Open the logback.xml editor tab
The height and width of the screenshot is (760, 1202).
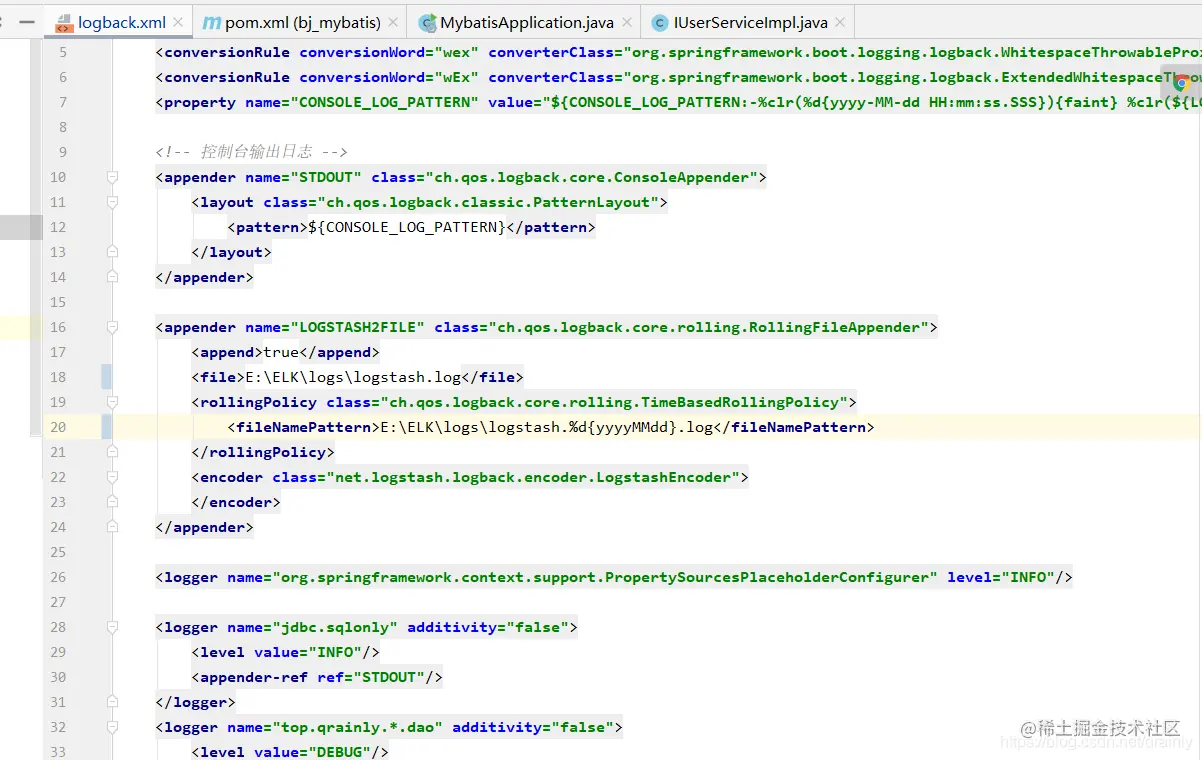pyautogui.click(x=120, y=22)
